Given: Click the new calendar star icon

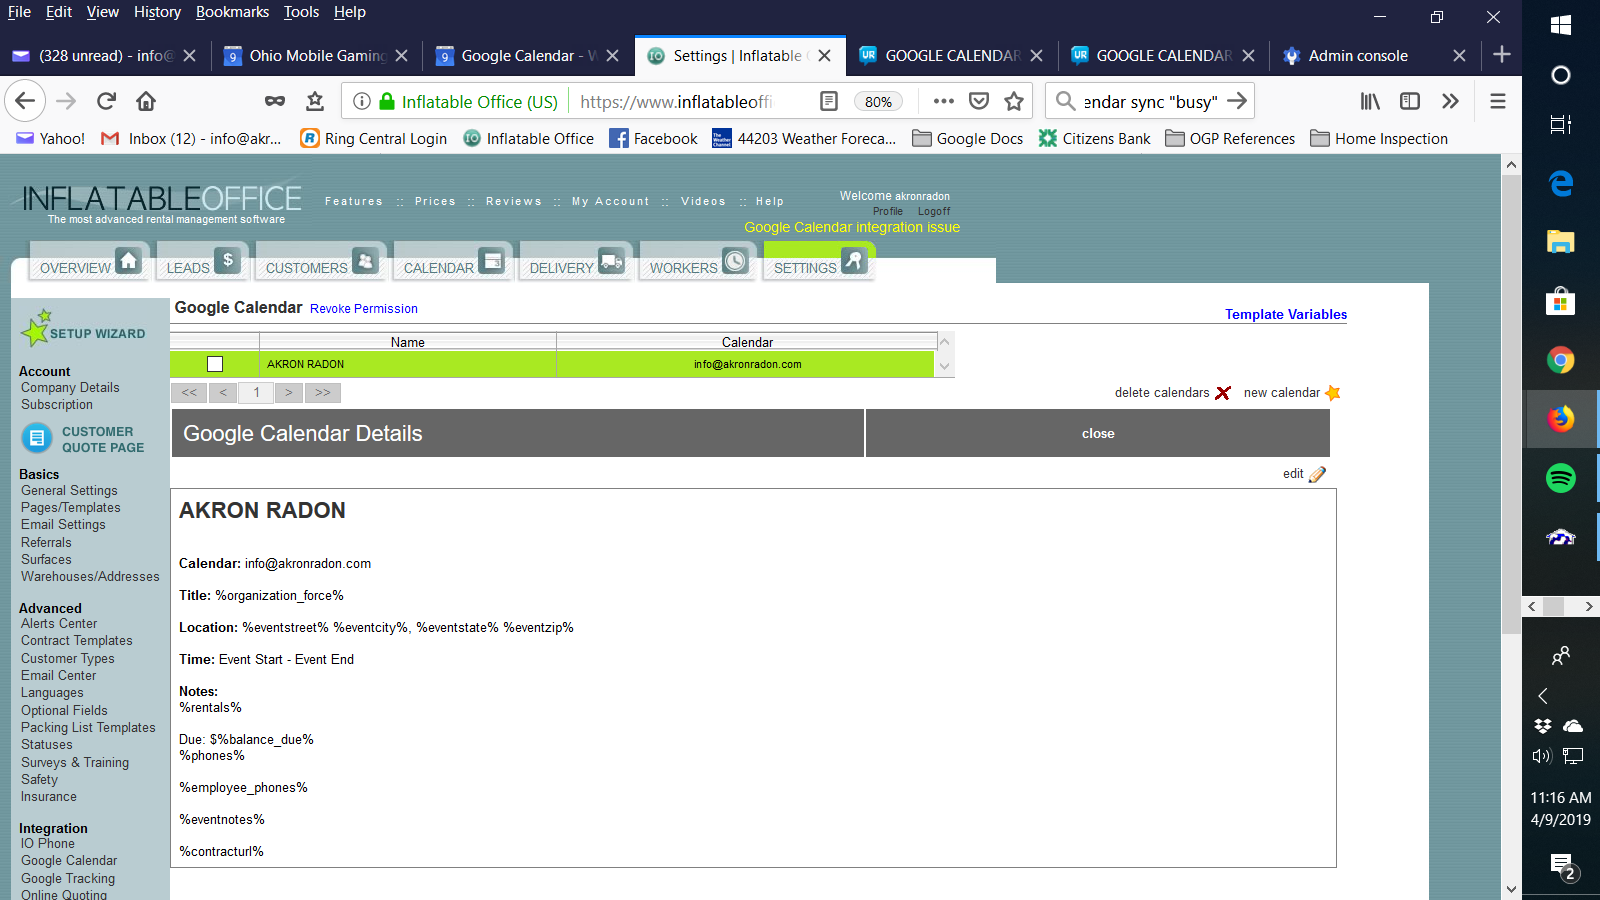Looking at the screenshot, I should click(x=1332, y=393).
